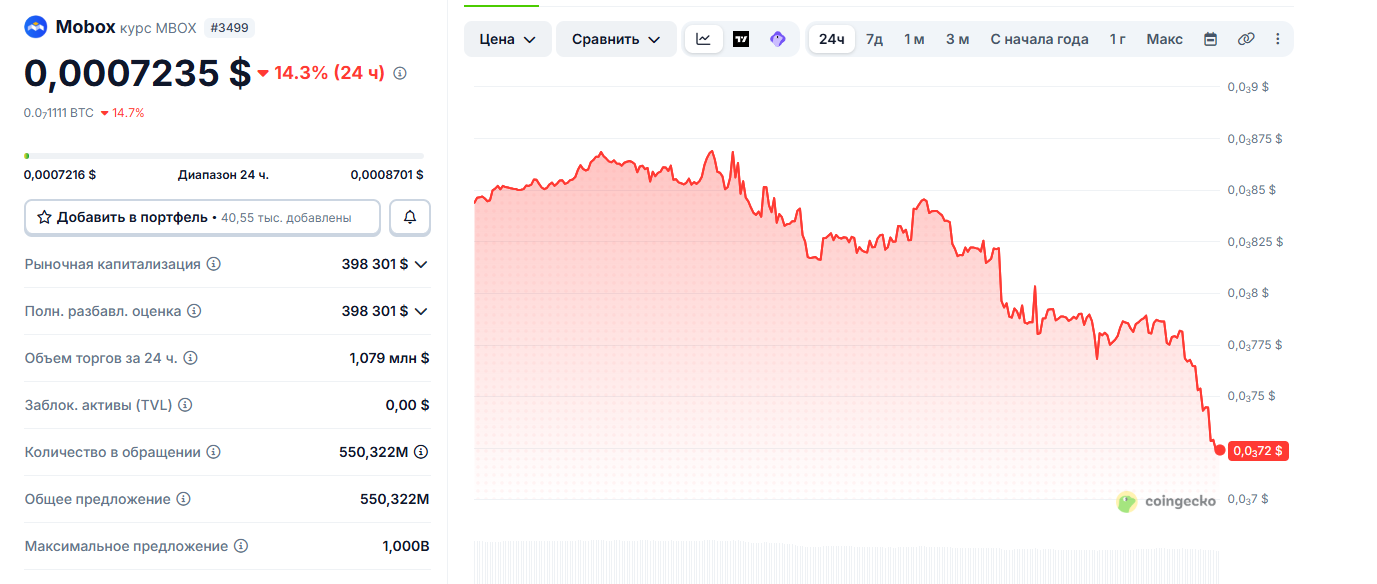
Task: Click the 24h low value 0,0007216 $
Action: (60, 175)
